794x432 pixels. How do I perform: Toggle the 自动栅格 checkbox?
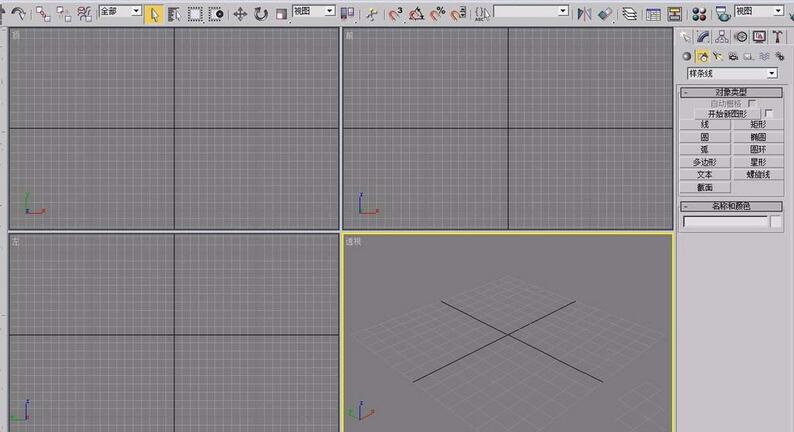point(752,103)
